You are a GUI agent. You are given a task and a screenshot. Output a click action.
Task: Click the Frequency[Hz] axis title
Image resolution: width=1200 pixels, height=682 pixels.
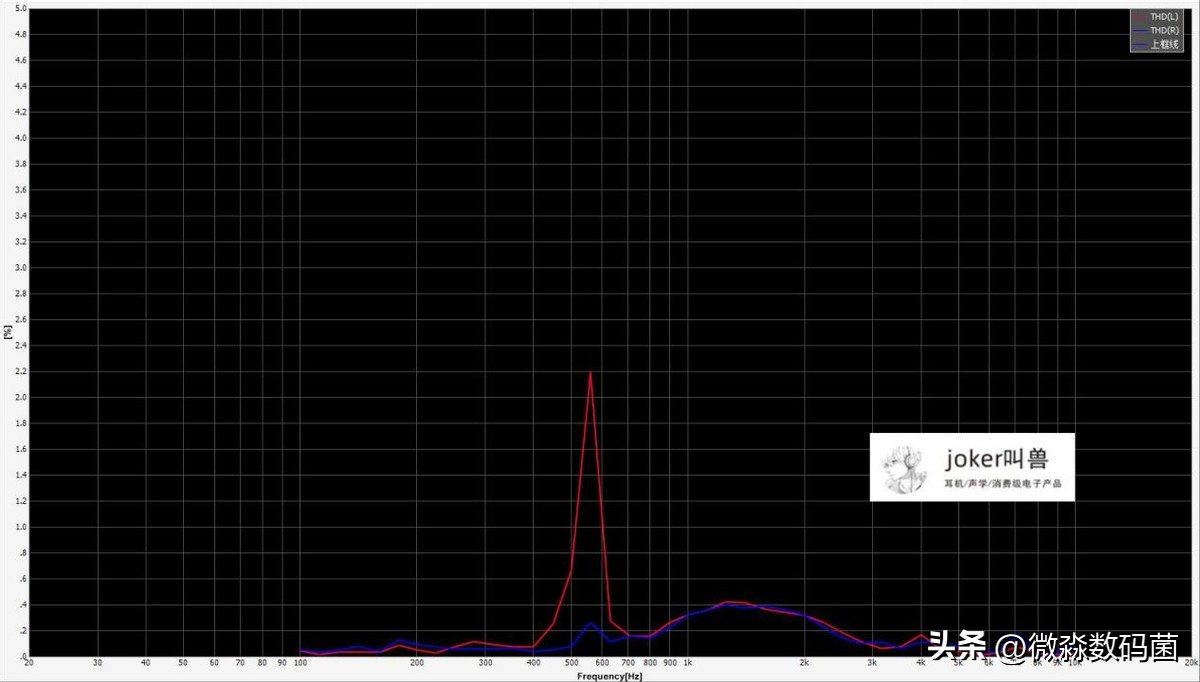tap(609, 677)
